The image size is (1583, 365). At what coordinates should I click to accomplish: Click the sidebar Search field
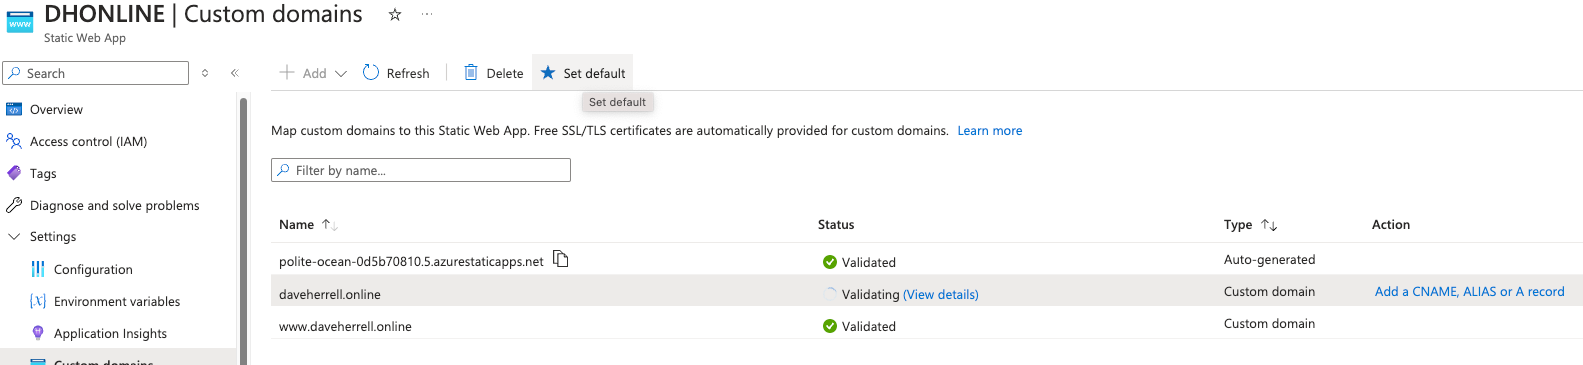(96, 73)
